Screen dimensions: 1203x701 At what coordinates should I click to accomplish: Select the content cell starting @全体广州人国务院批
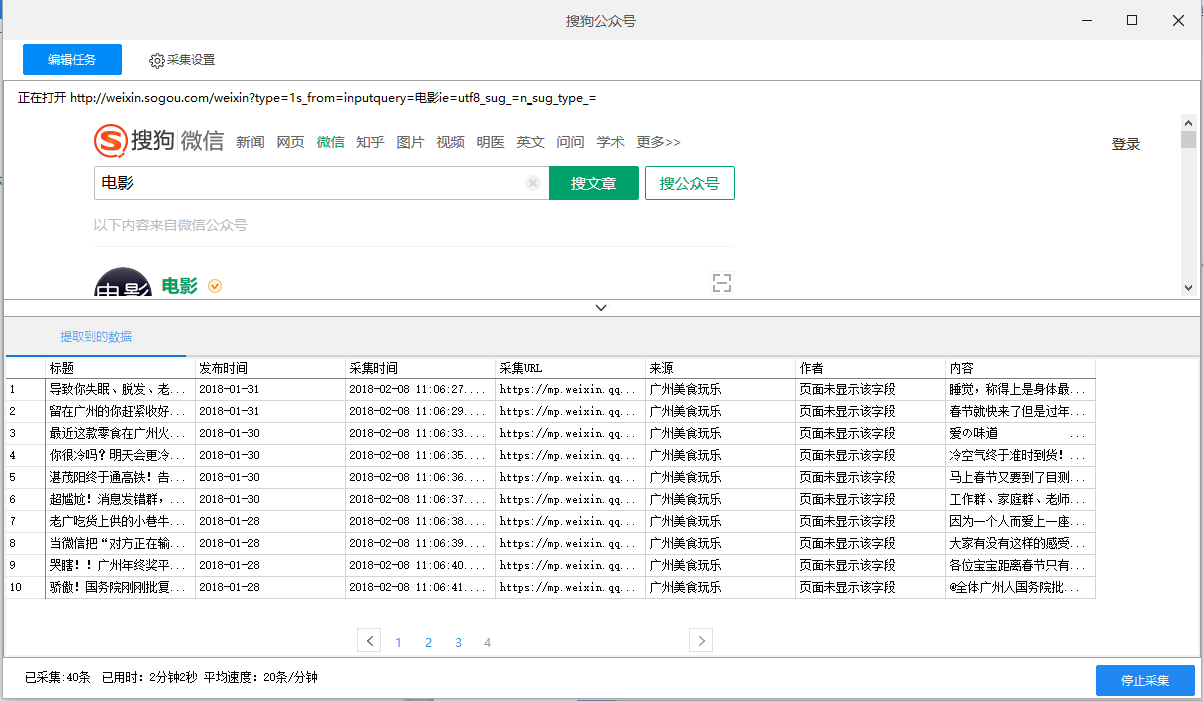(1020, 587)
